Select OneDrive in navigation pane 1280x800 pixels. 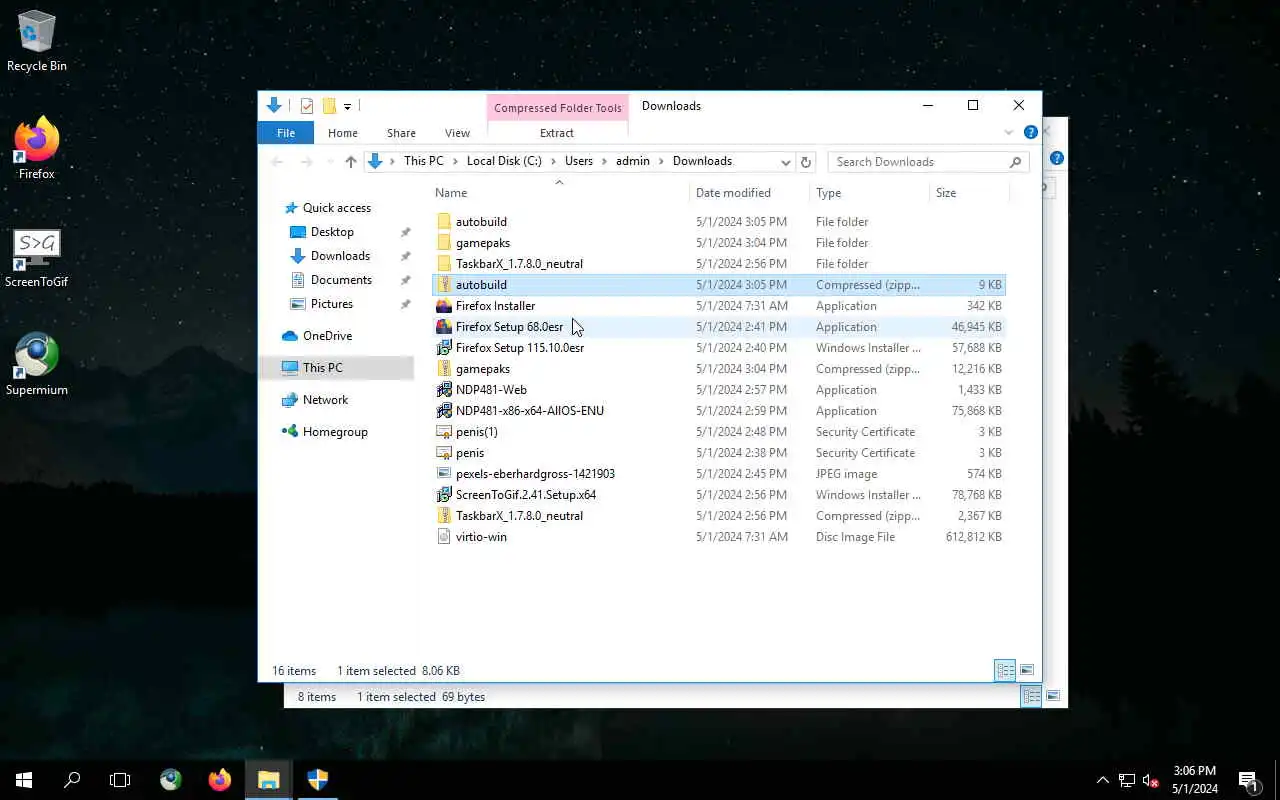point(327,336)
